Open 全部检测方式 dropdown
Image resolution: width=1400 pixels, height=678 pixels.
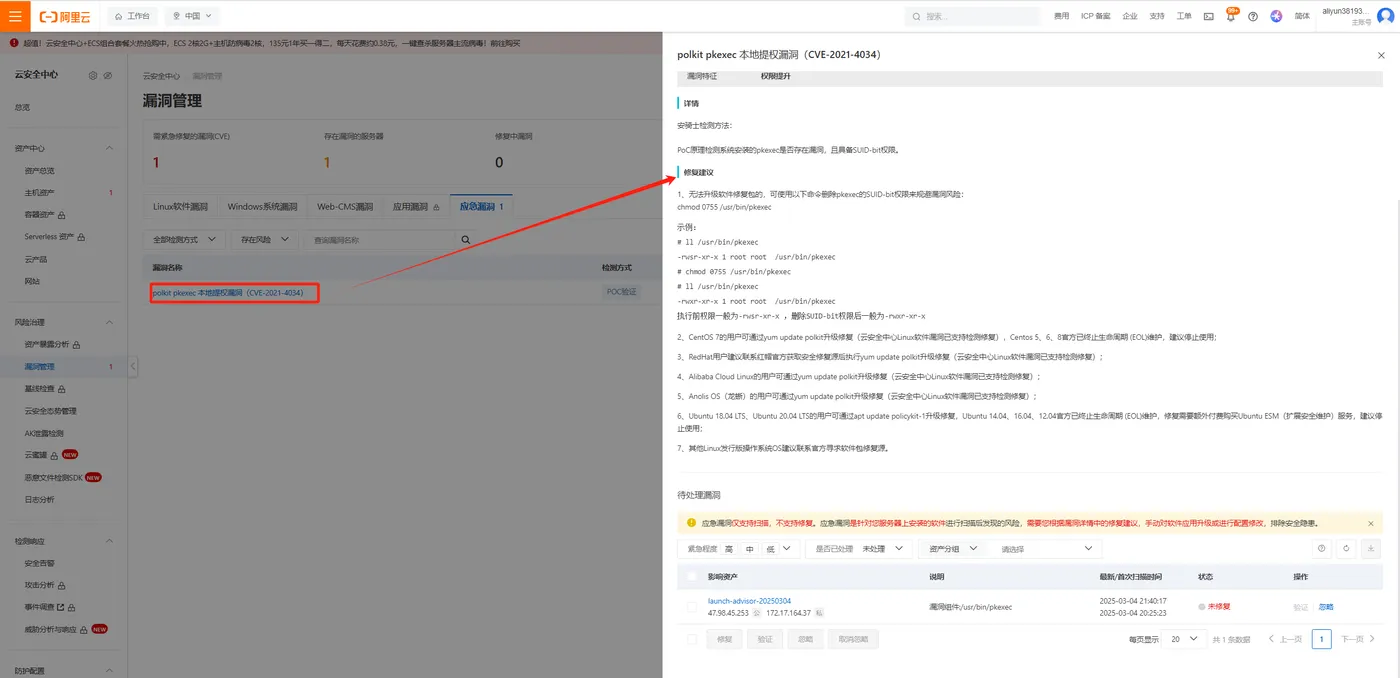(183, 240)
